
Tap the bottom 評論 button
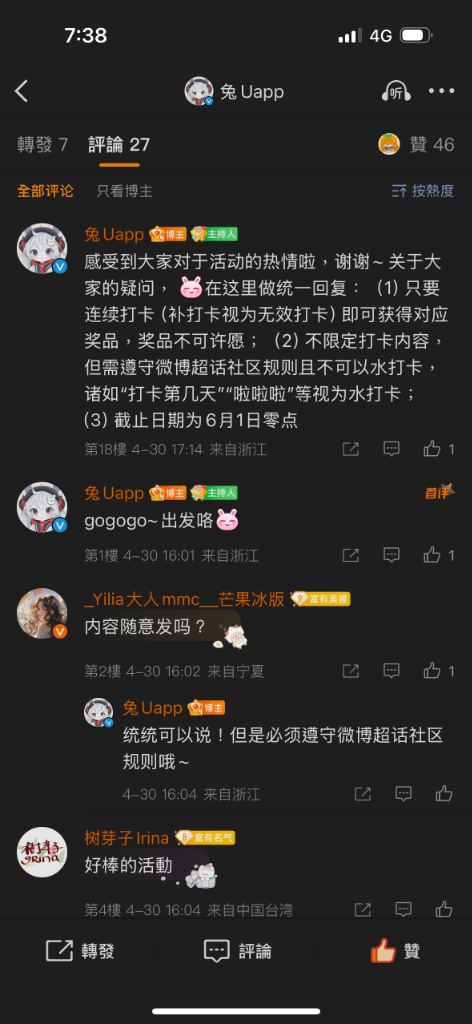(238, 951)
